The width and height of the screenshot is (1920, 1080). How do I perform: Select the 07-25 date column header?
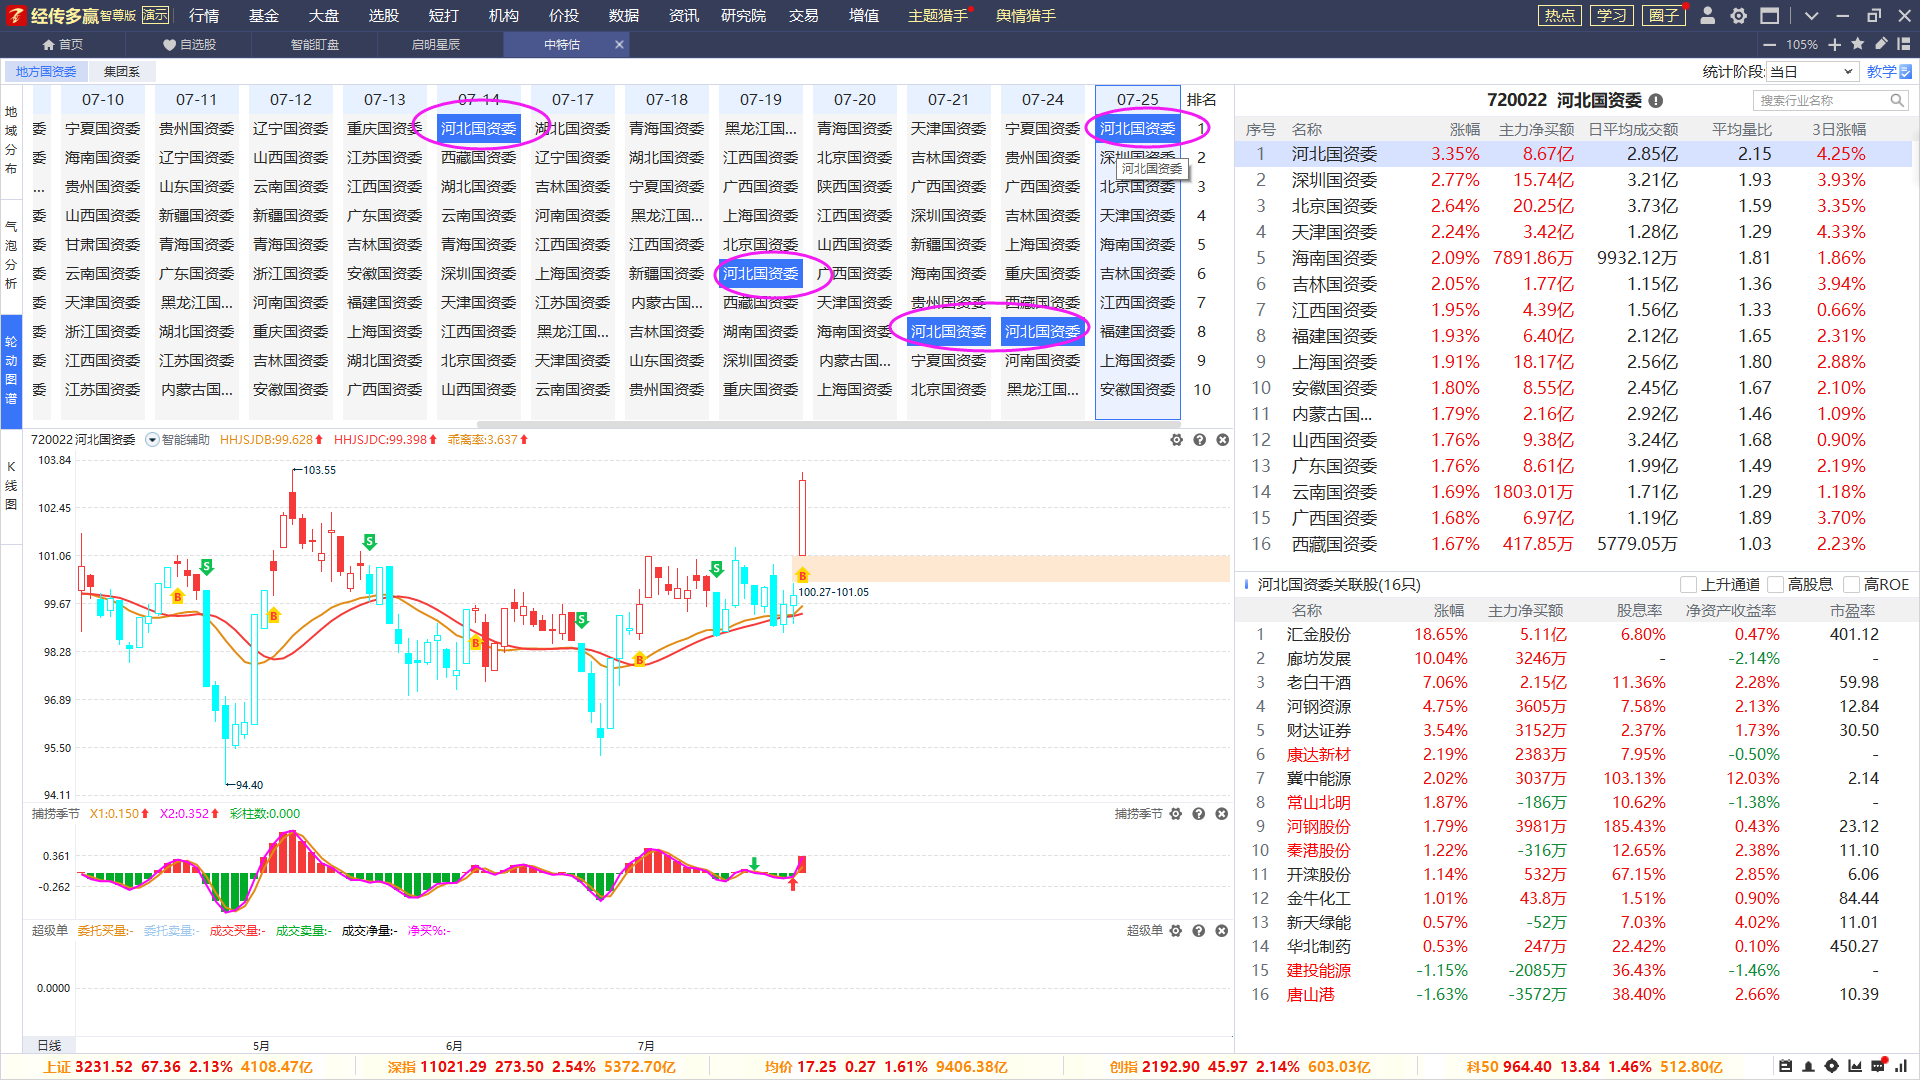(x=1138, y=100)
